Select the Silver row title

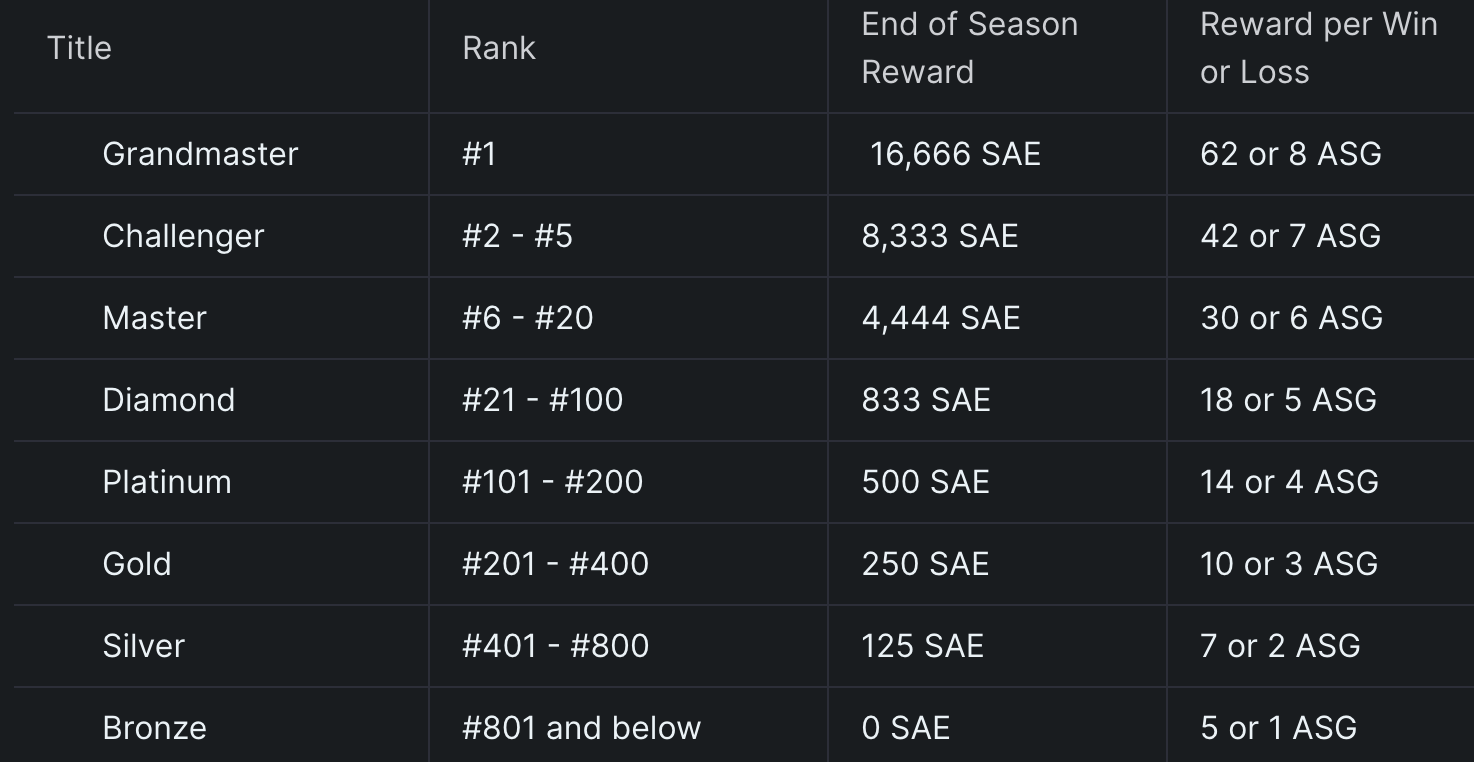143,646
